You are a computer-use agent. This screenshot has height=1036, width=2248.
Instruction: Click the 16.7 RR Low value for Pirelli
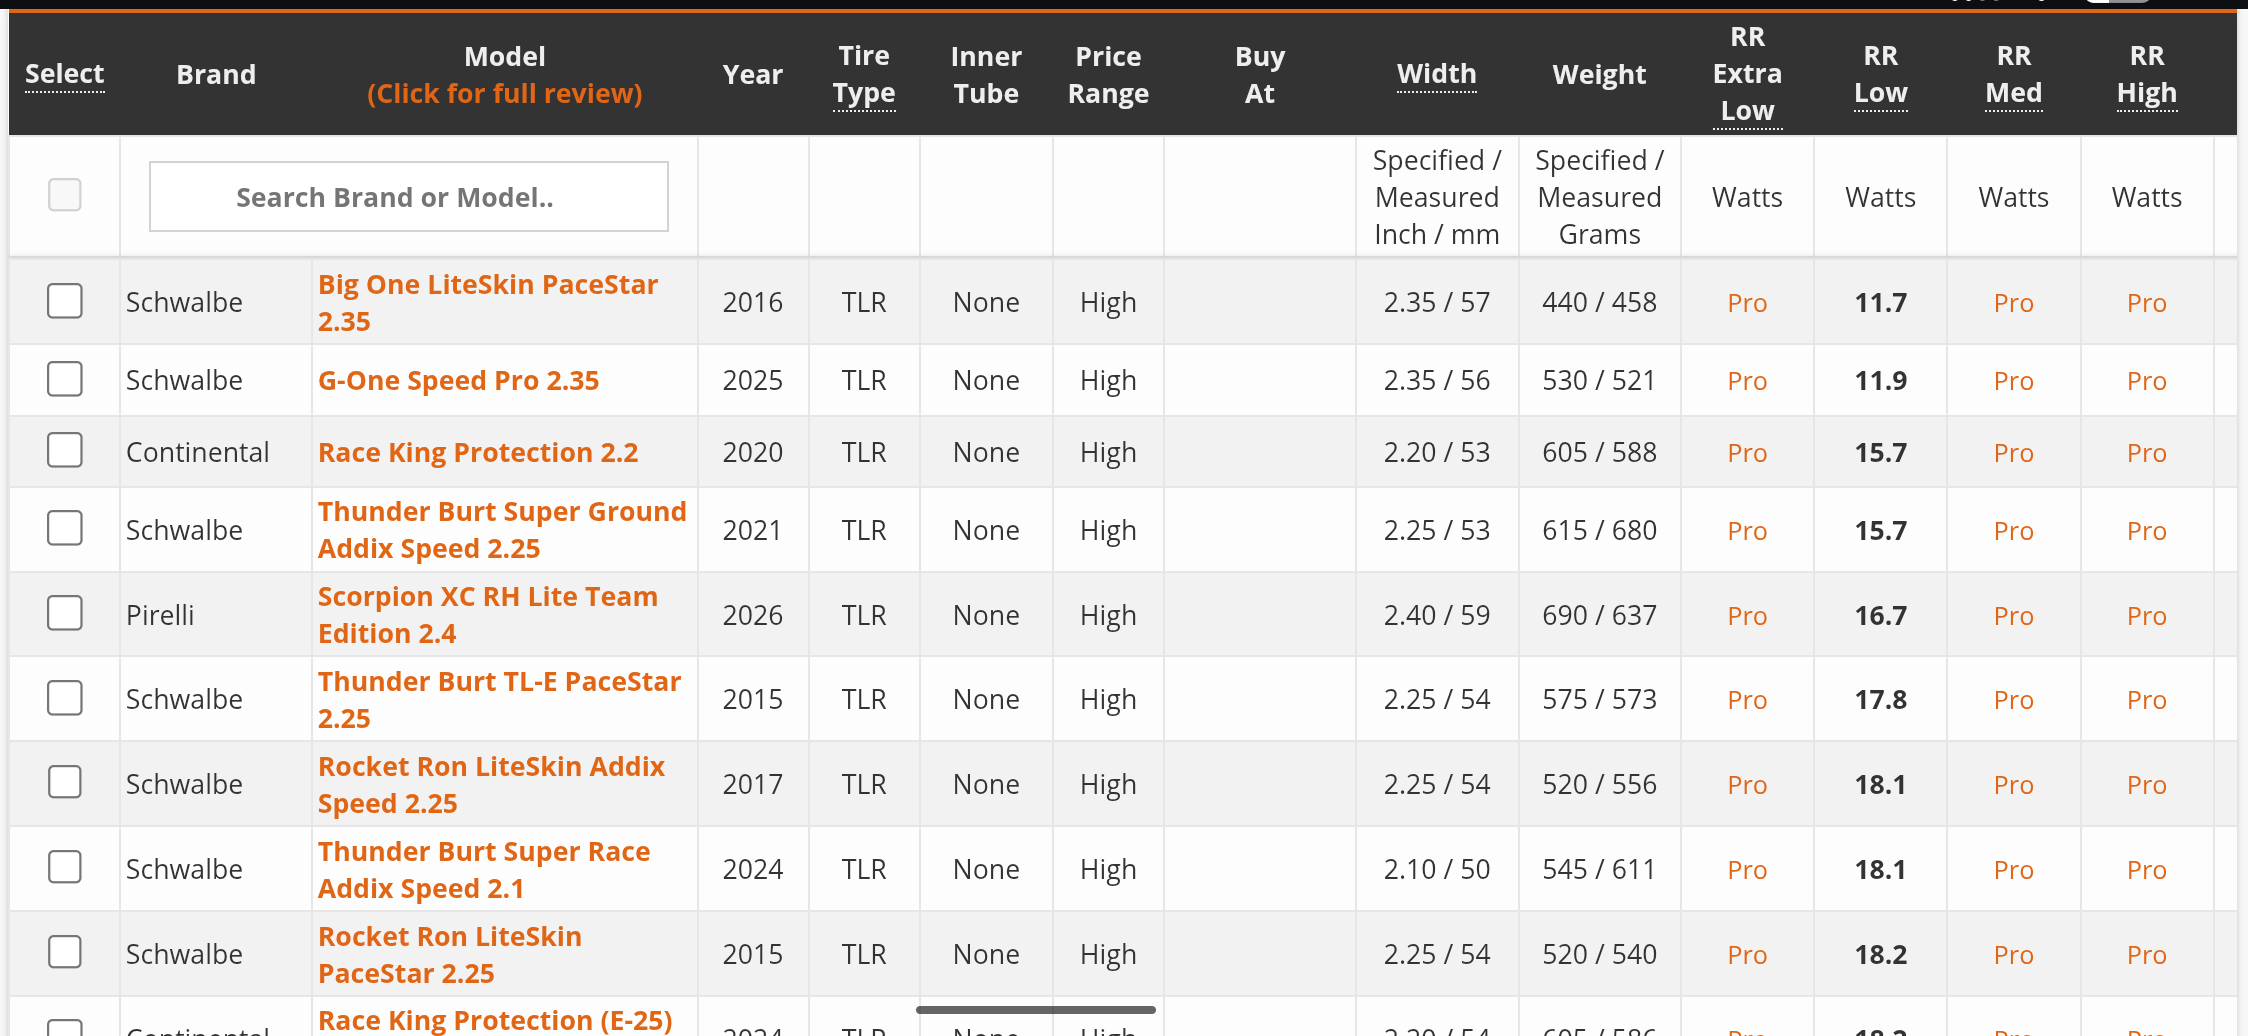(1881, 616)
